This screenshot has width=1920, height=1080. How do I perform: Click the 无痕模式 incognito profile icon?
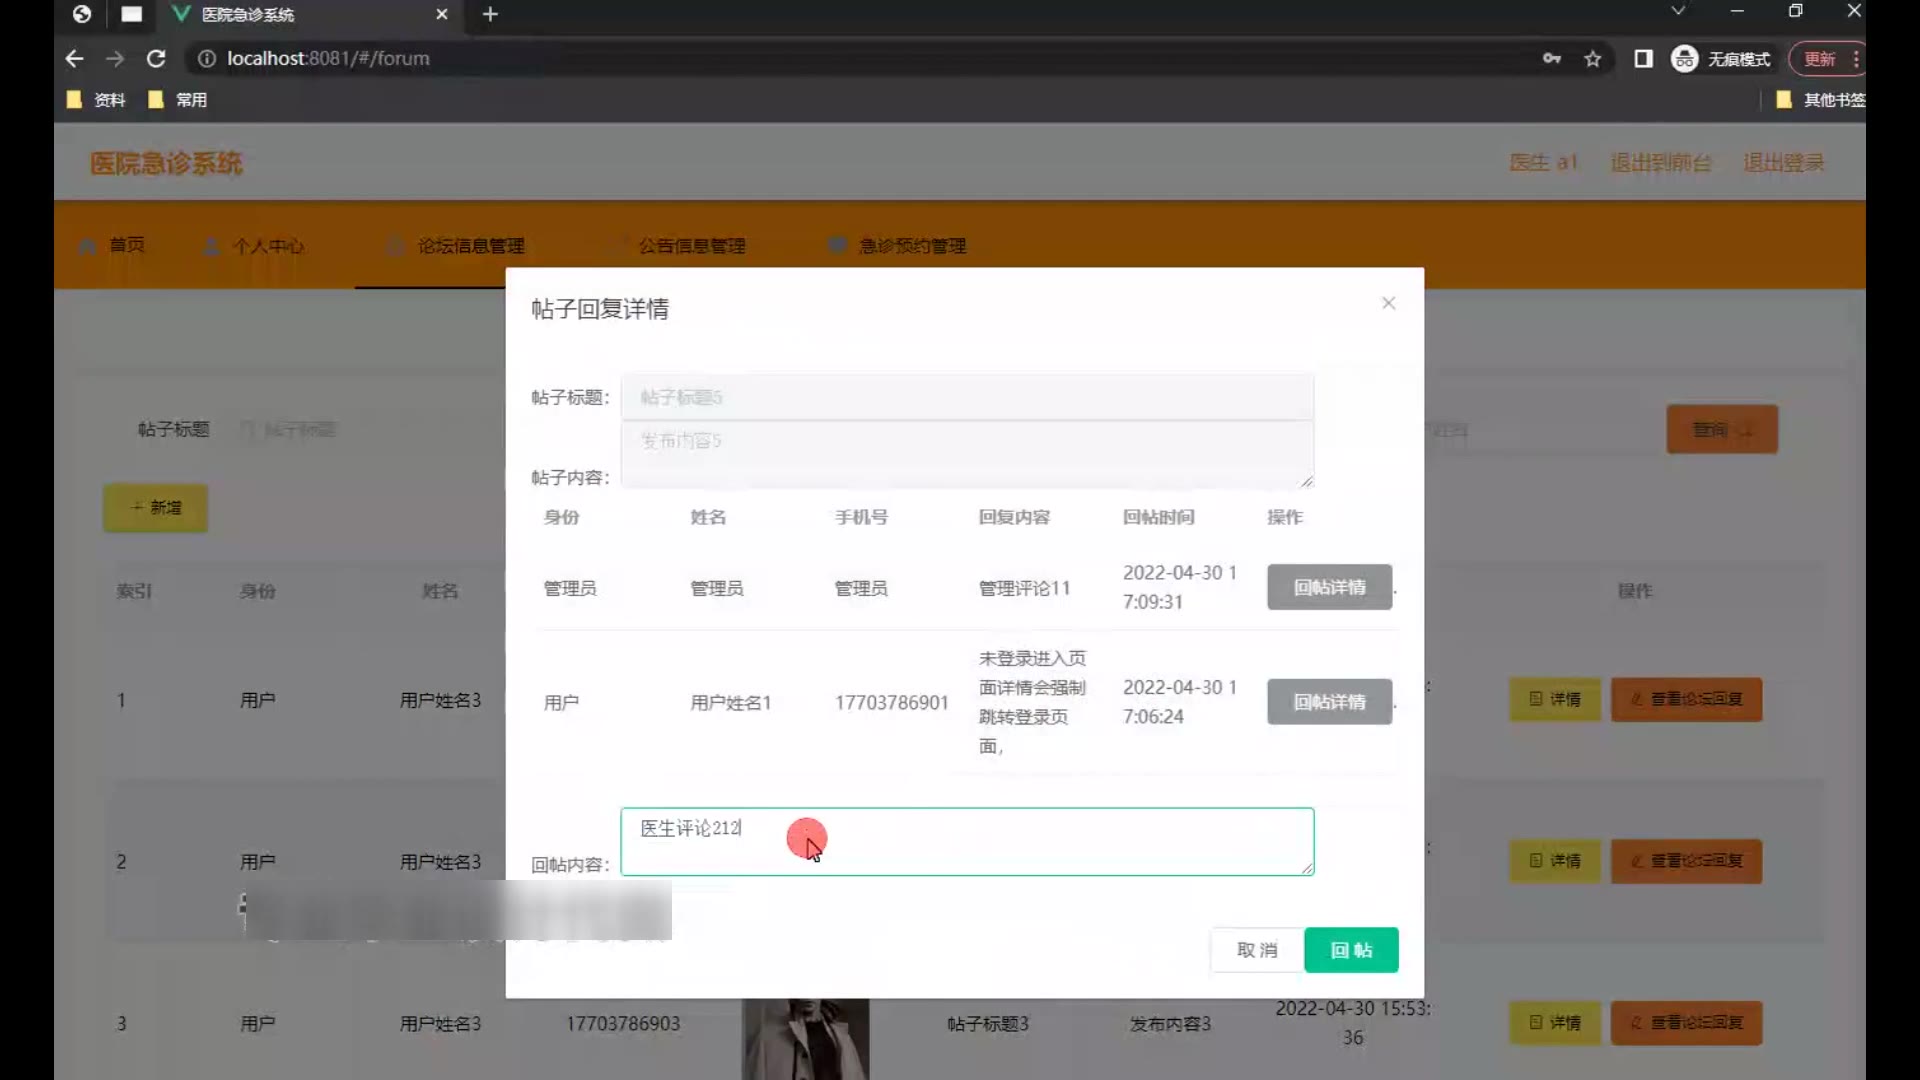(x=1684, y=59)
